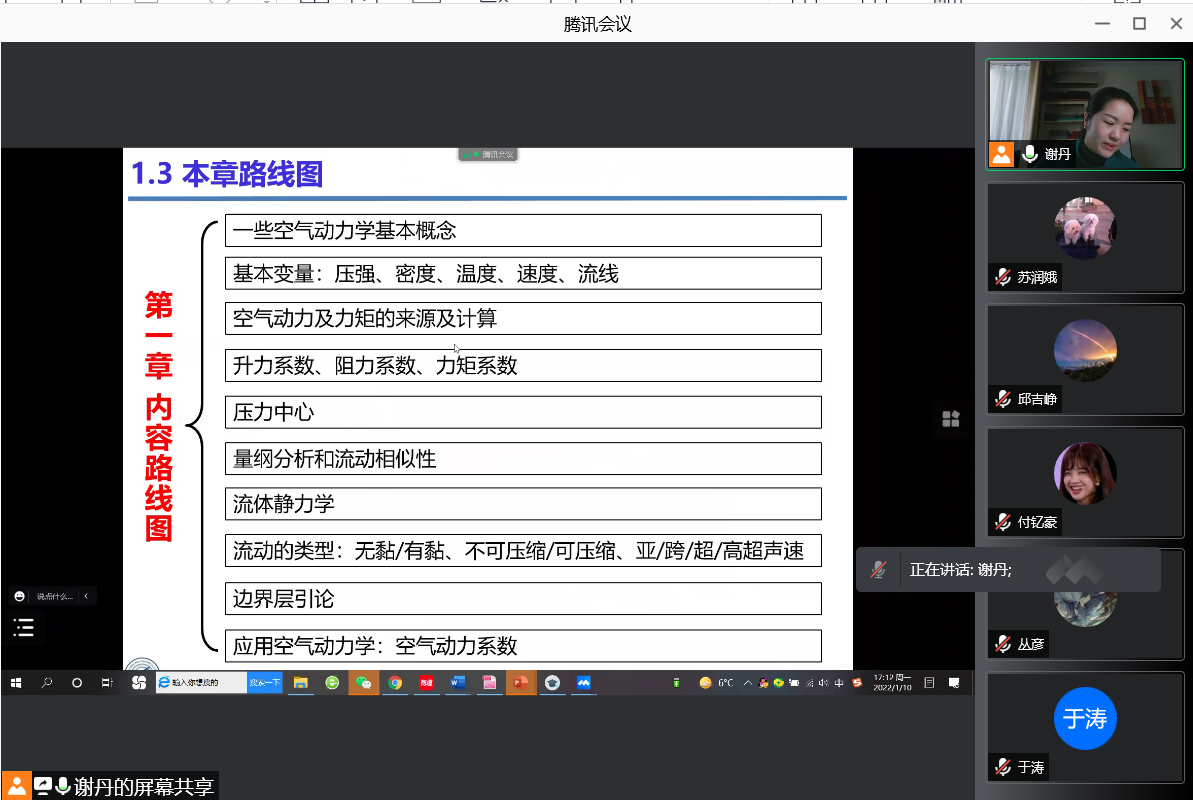Screen dimensions: 1193x800
Task: Click the grid layout switch icon
Action: (950, 420)
